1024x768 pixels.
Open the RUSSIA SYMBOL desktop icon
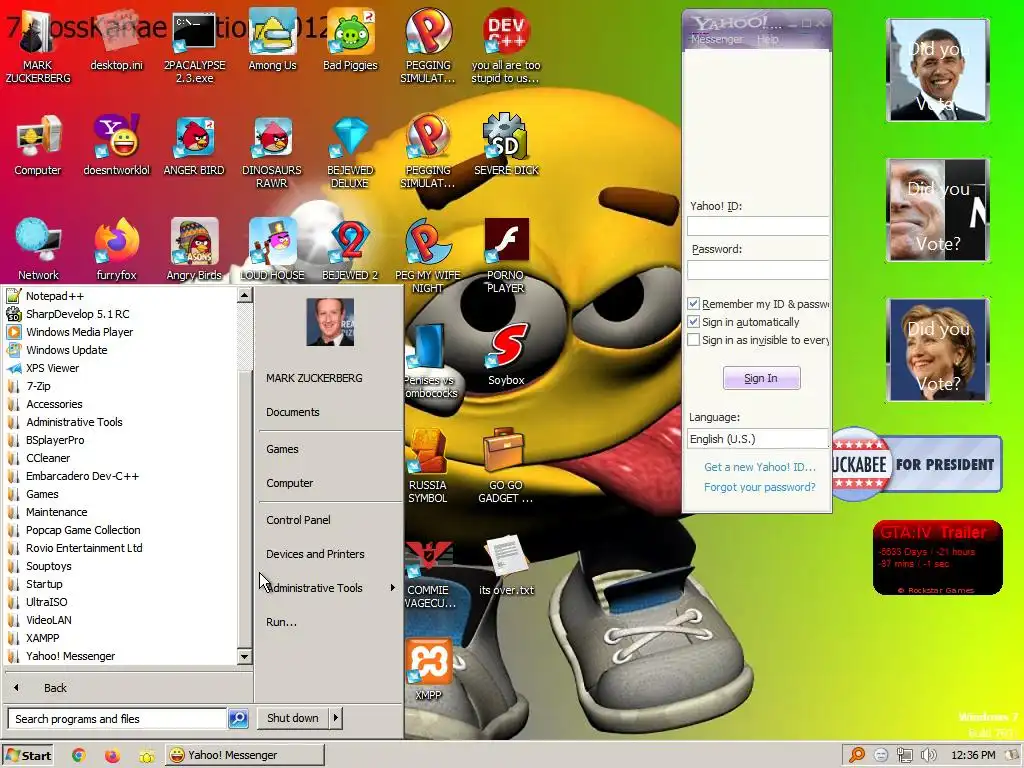point(428,466)
